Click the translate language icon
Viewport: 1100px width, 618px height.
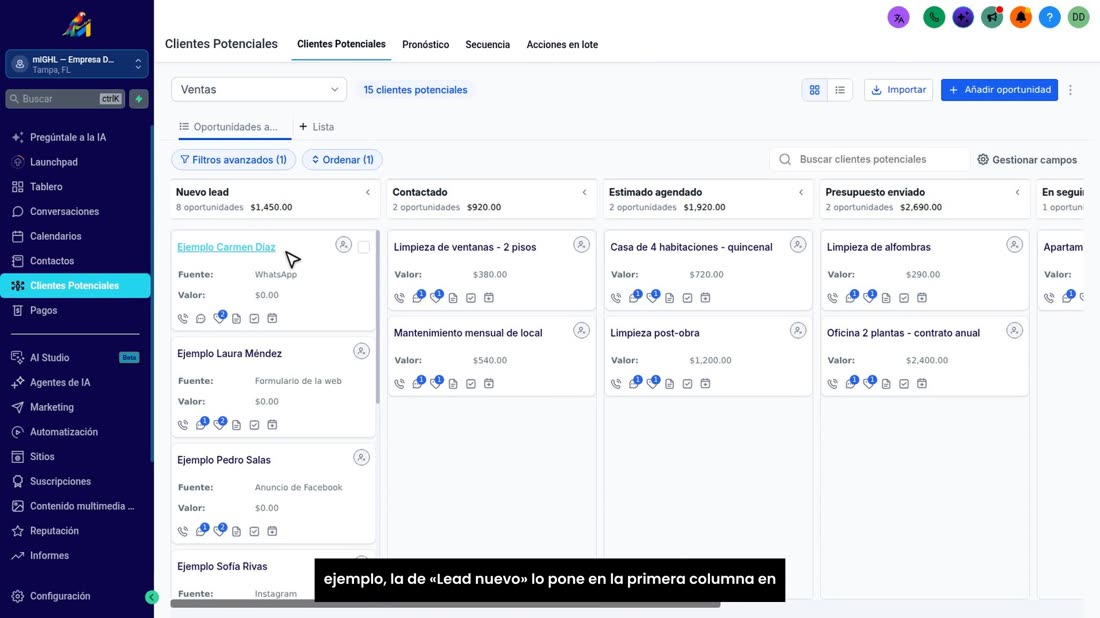tap(899, 17)
